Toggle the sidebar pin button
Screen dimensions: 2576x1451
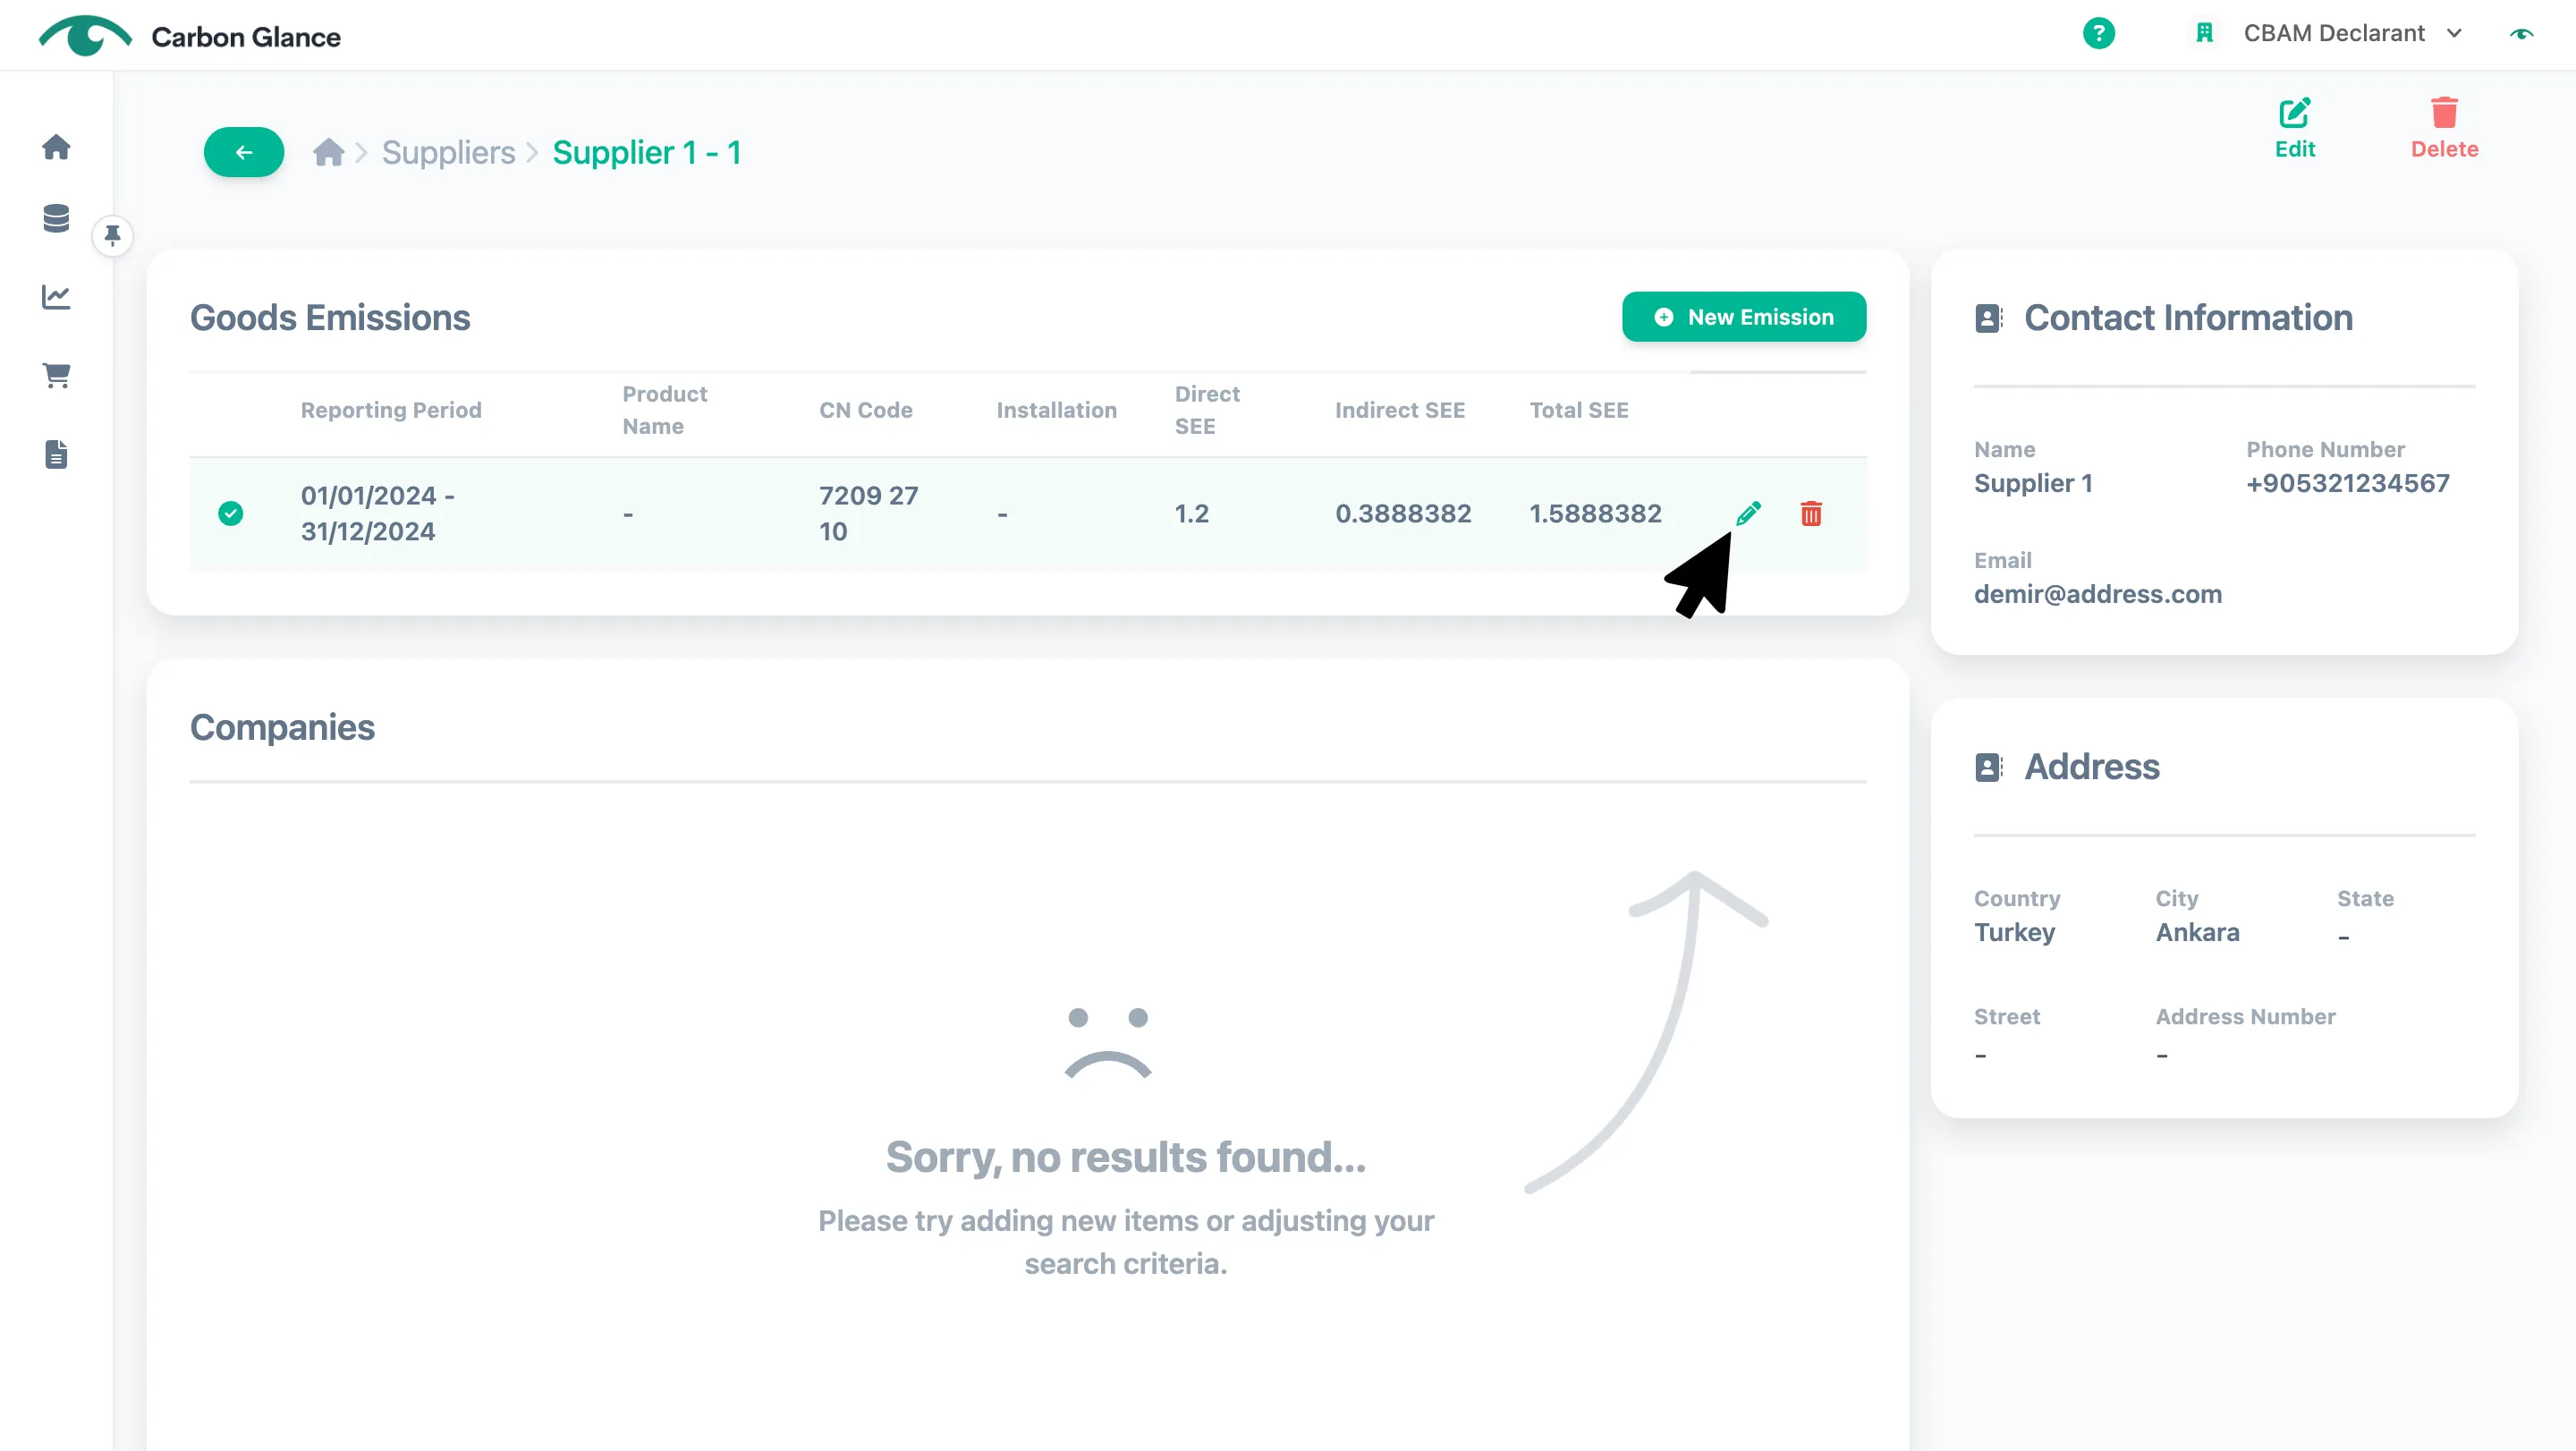click(x=113, y=236)
